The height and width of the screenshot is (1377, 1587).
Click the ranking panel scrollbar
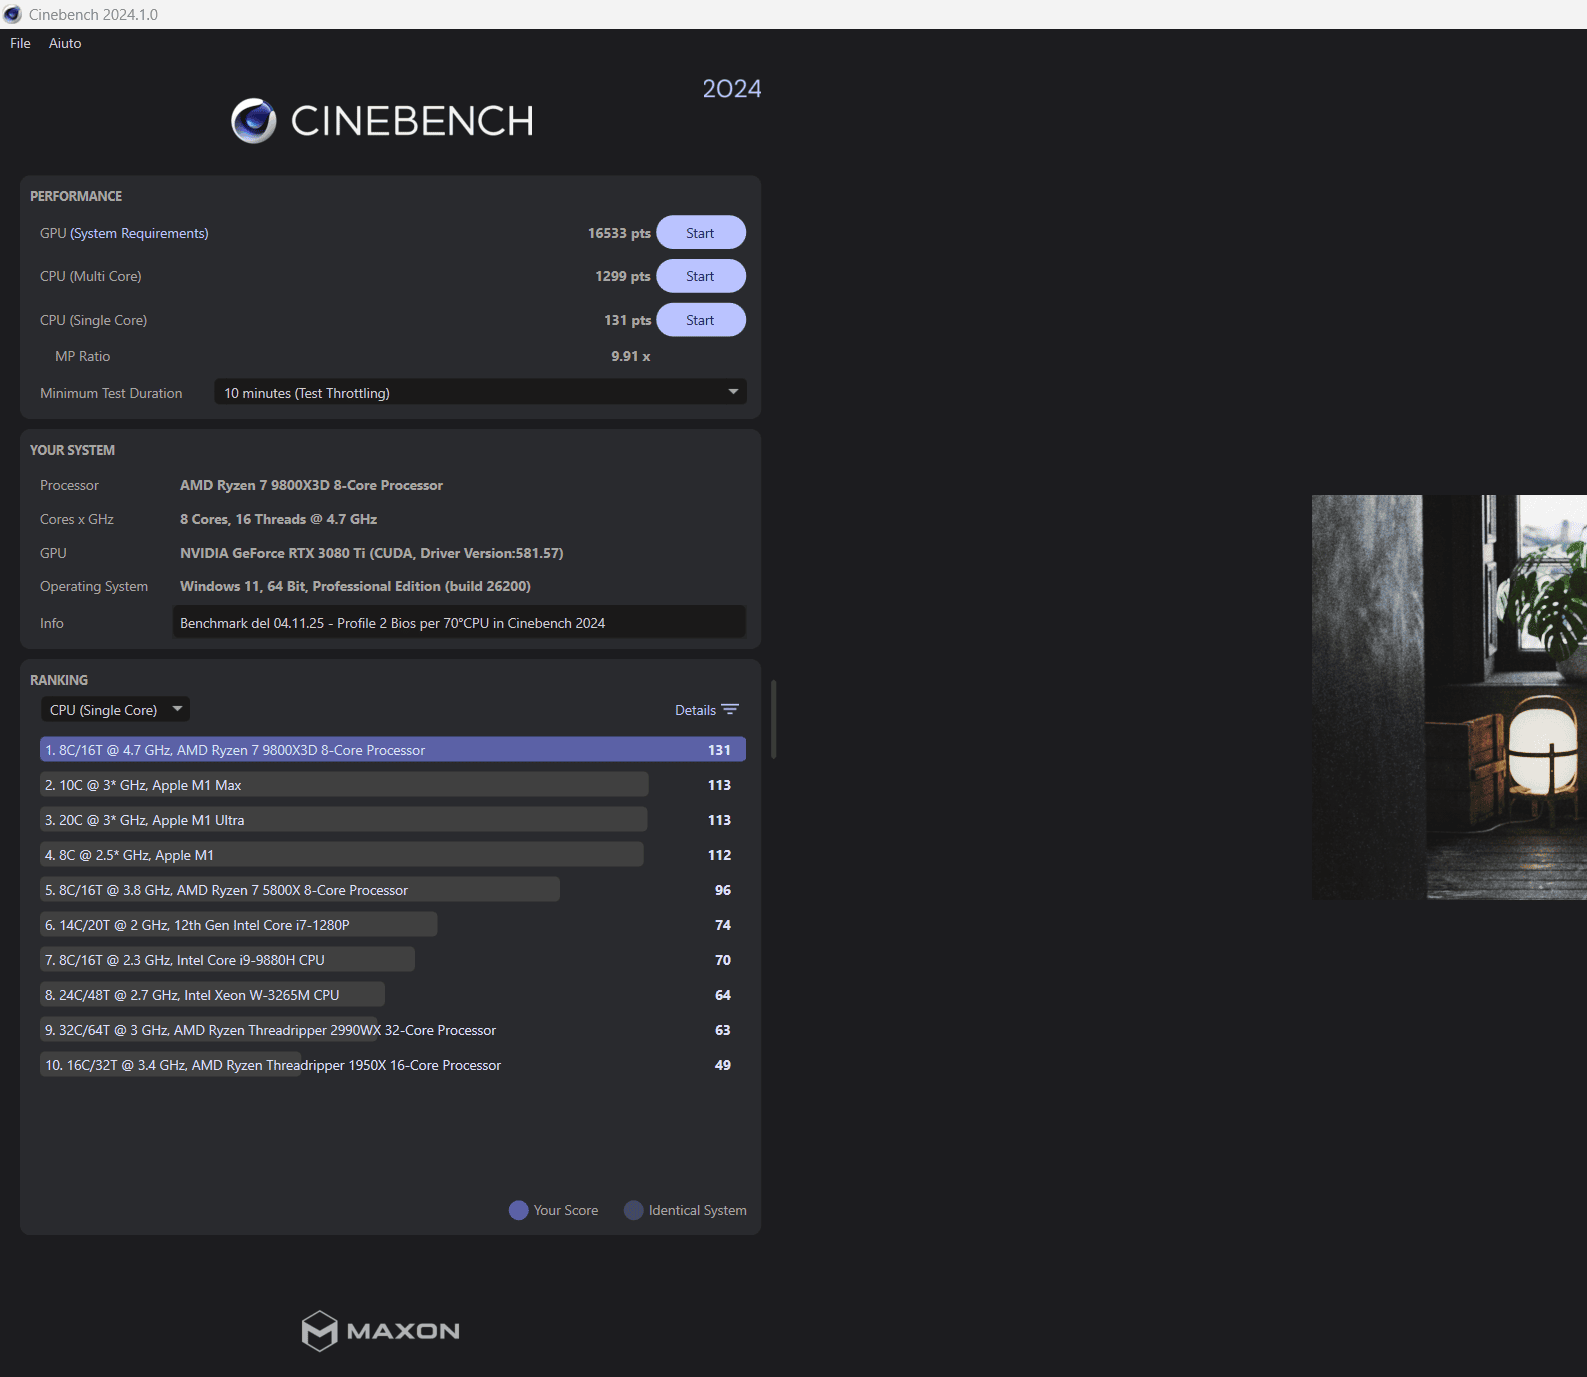(774, 719)
